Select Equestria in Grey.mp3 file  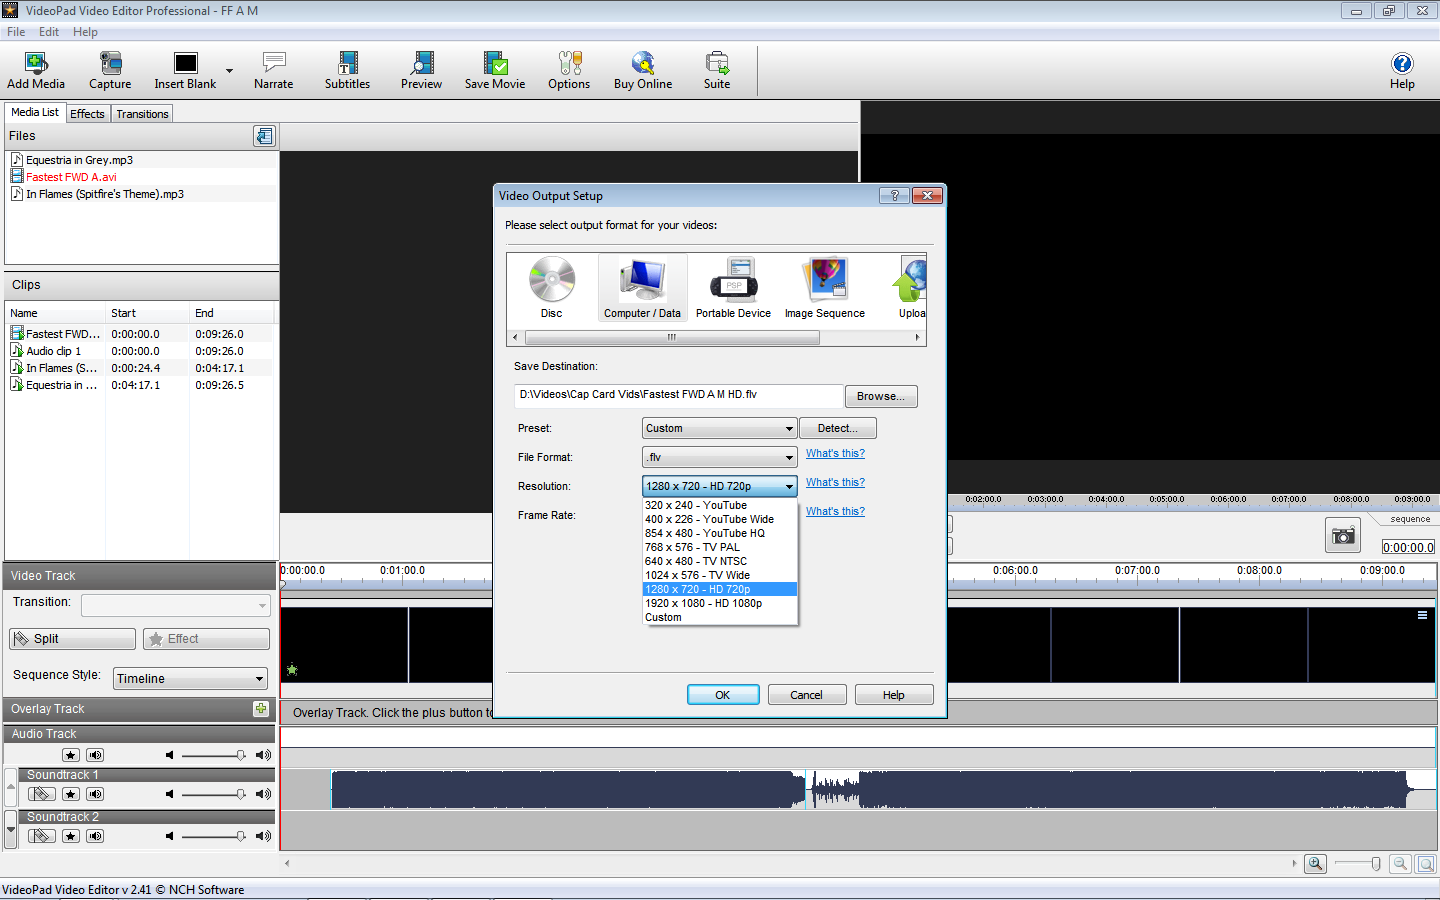[x=79, y=160]
